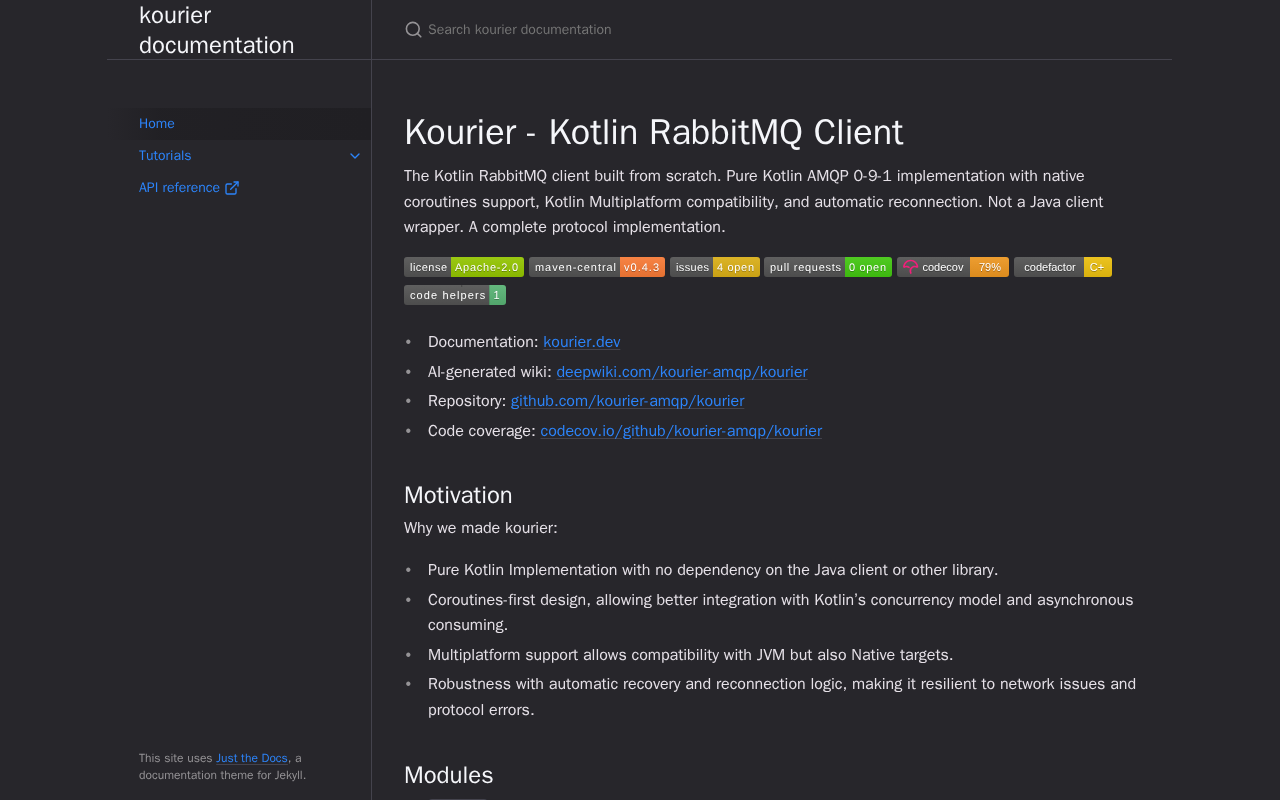The image size is (1280, 800).
Task: Open the issues 4 open badge
Action: (x=715, y=267)
